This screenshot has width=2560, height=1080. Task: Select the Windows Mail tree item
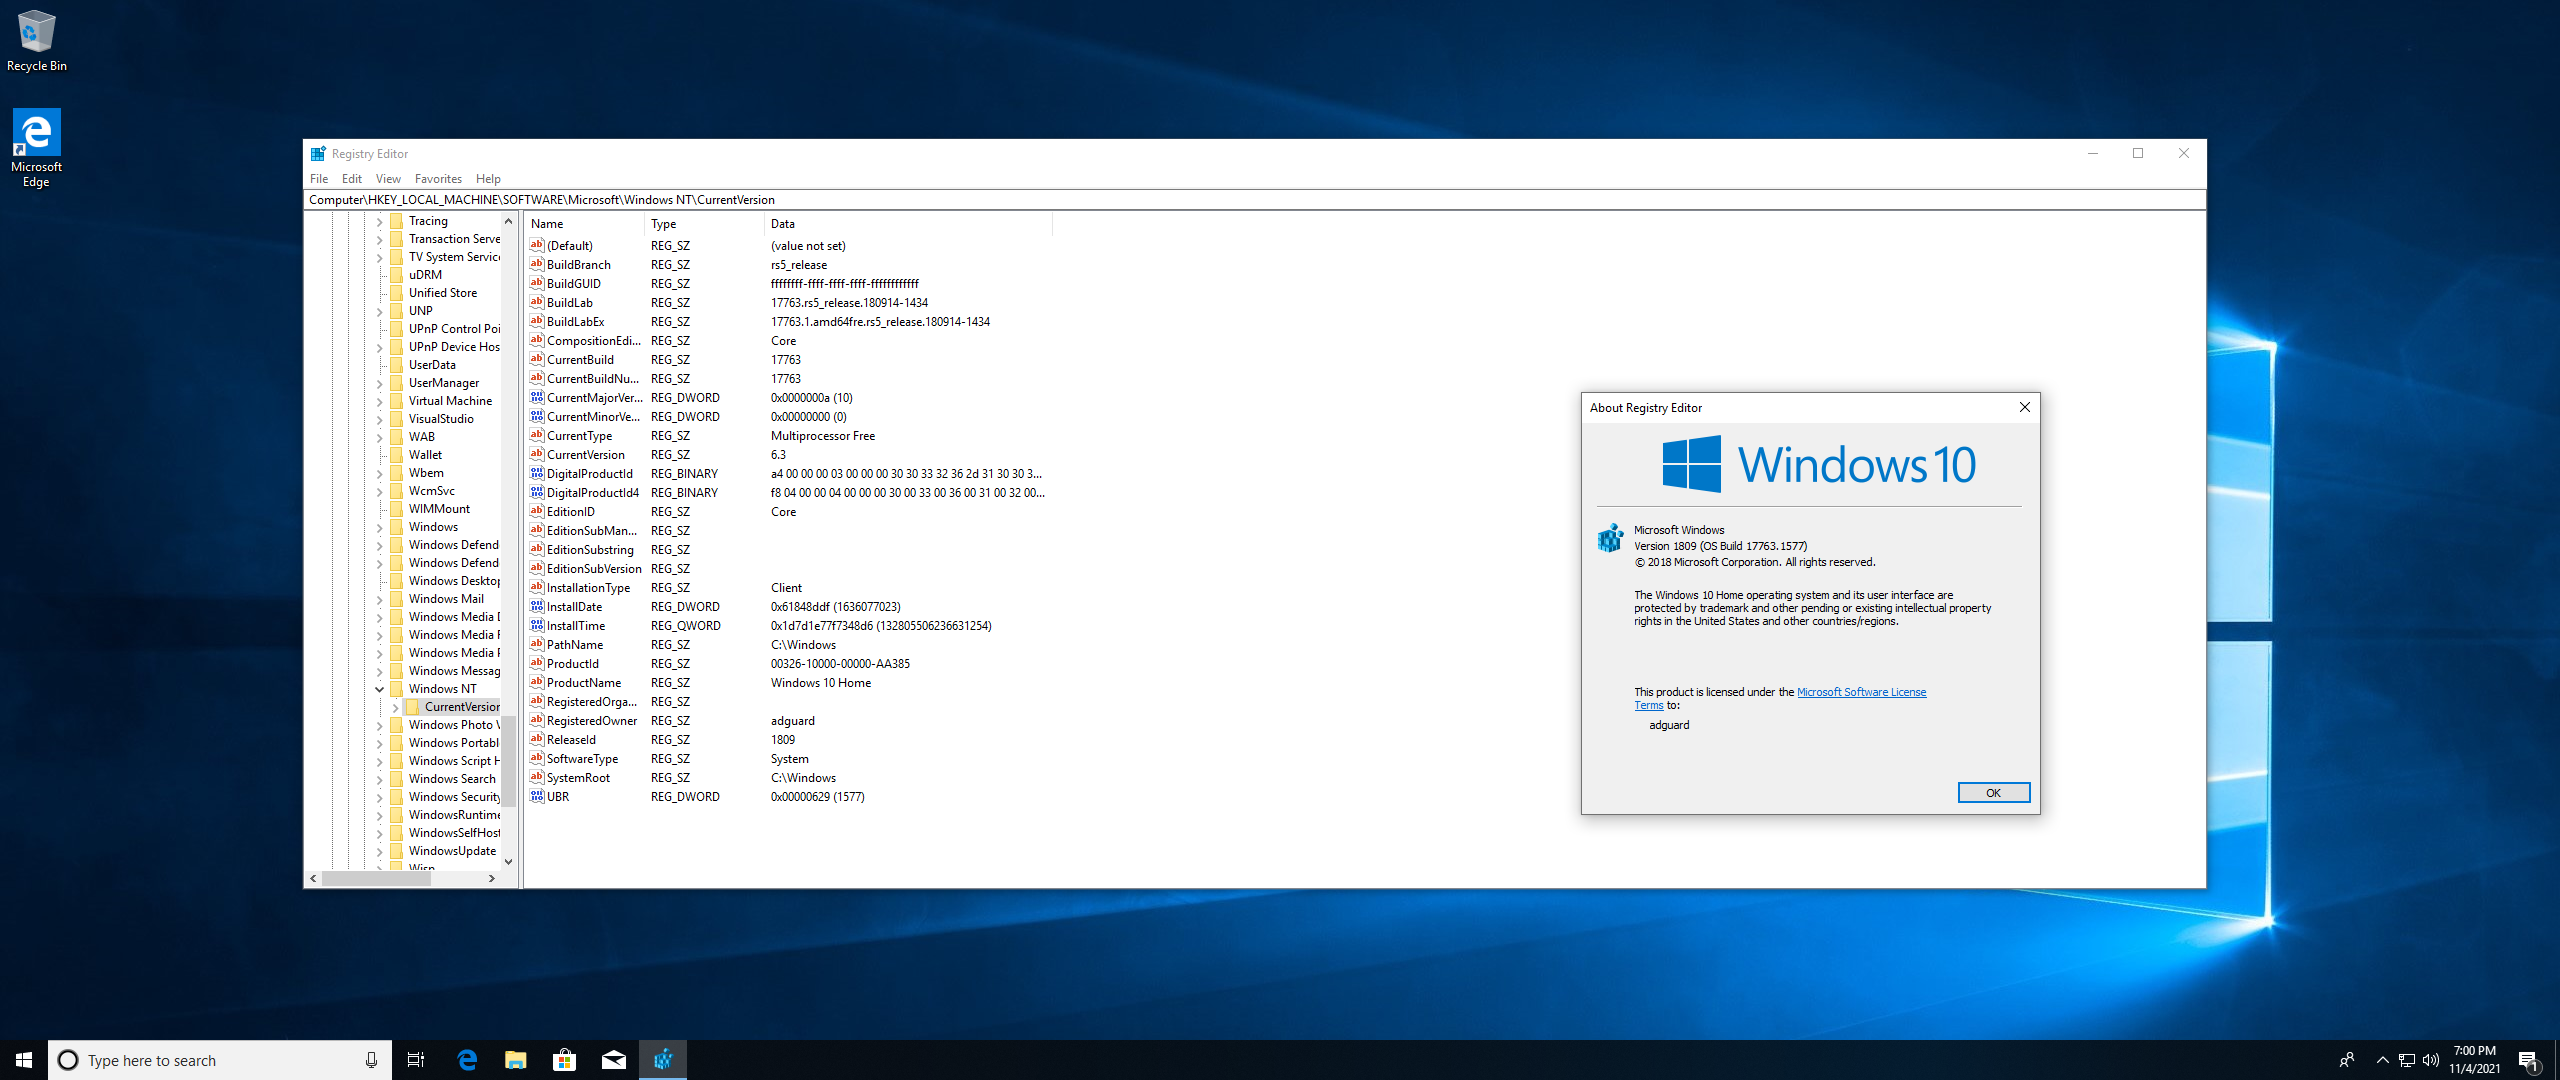click(446, 599)
